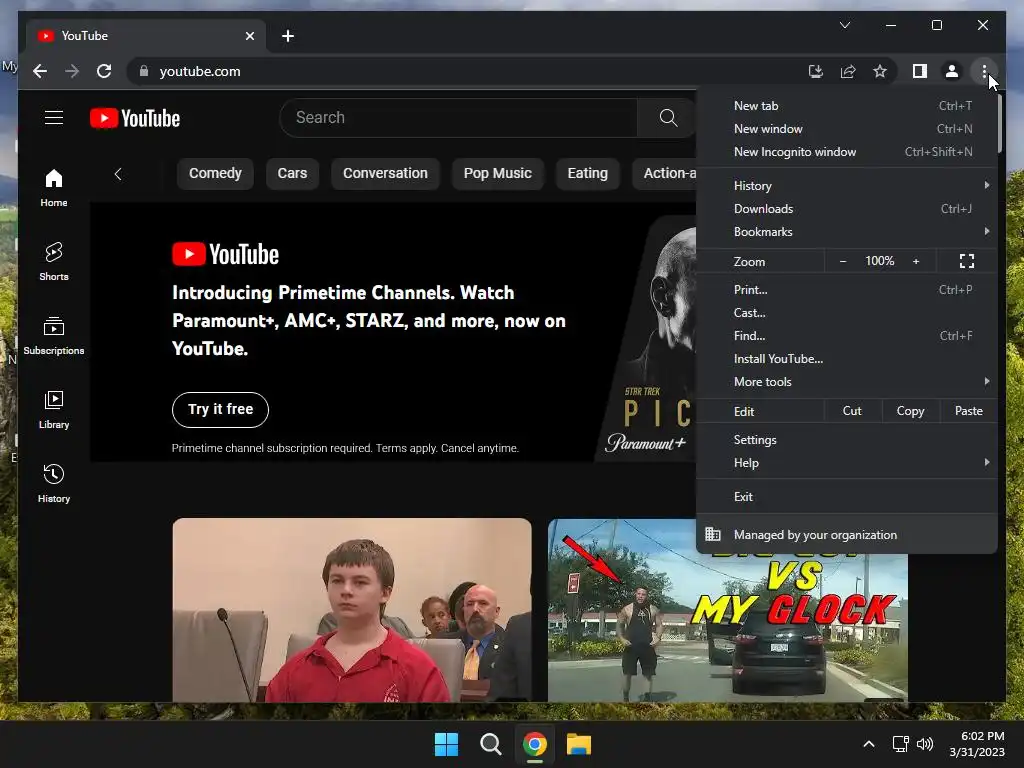Viewport: 1024px width, 768px height.
Task: Expand the Help submenu
Action: pyautogui.click(x=846, y=462)
